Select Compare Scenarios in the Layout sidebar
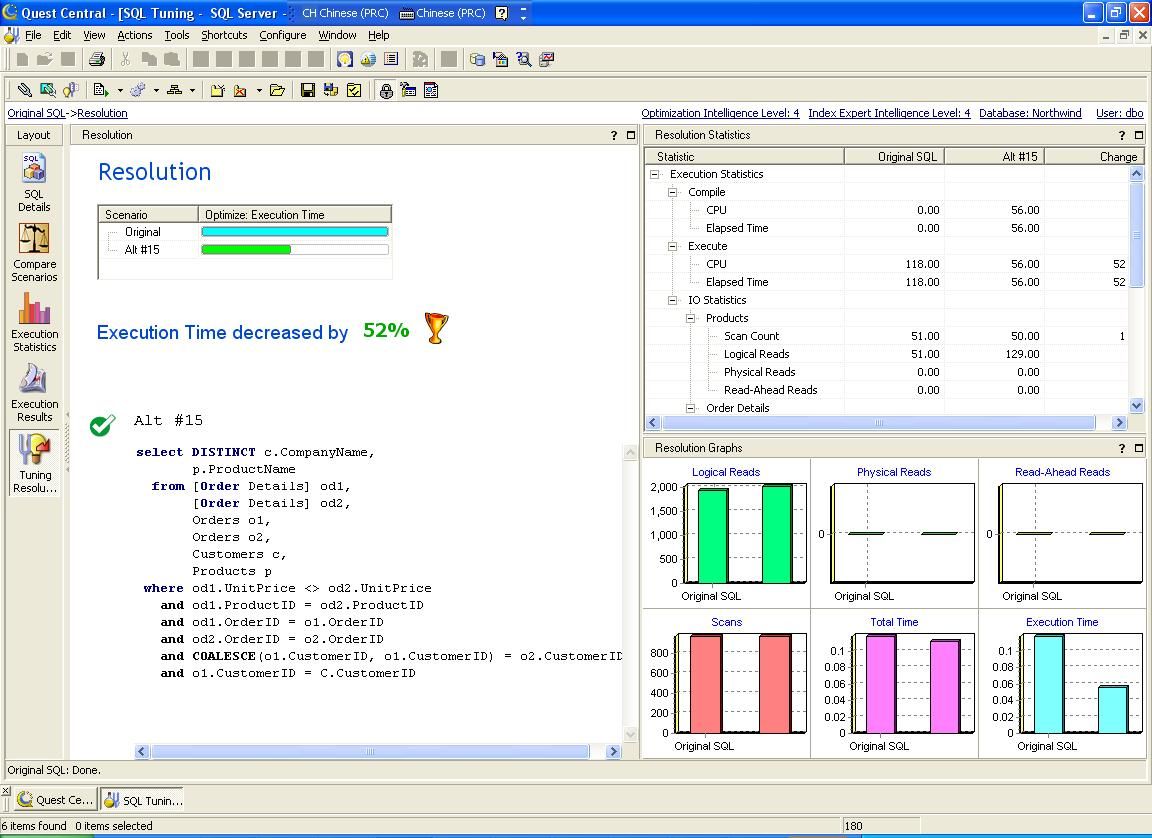The height and width of the screenshot is (838, 1152). pyautogui.click(x=34, y=250)
